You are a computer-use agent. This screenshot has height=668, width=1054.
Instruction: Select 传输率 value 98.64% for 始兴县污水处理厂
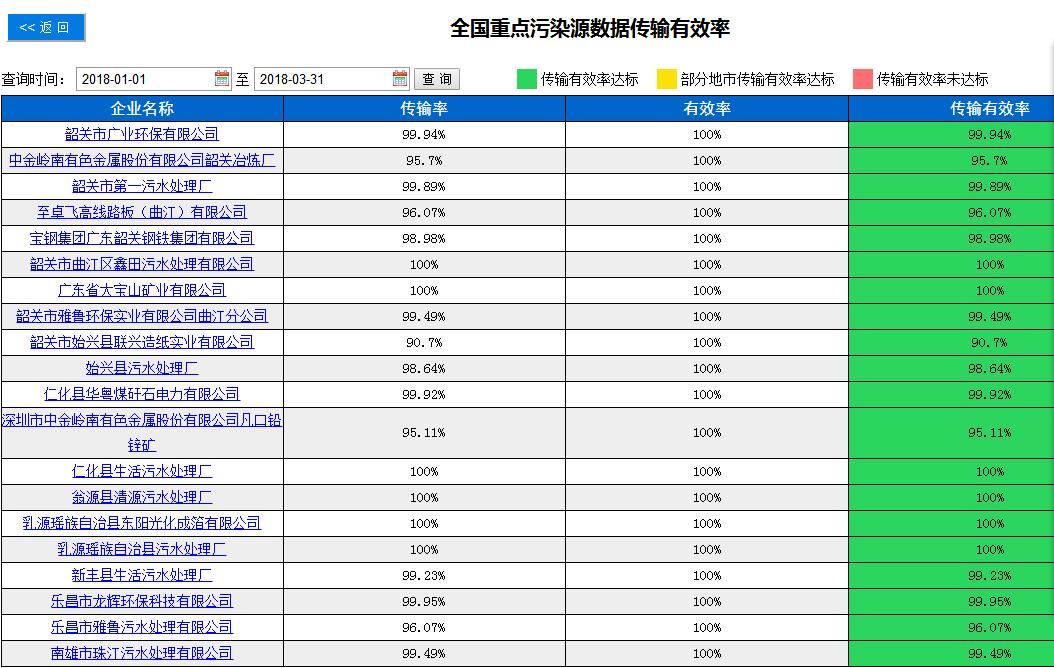[x=424, y=368]
